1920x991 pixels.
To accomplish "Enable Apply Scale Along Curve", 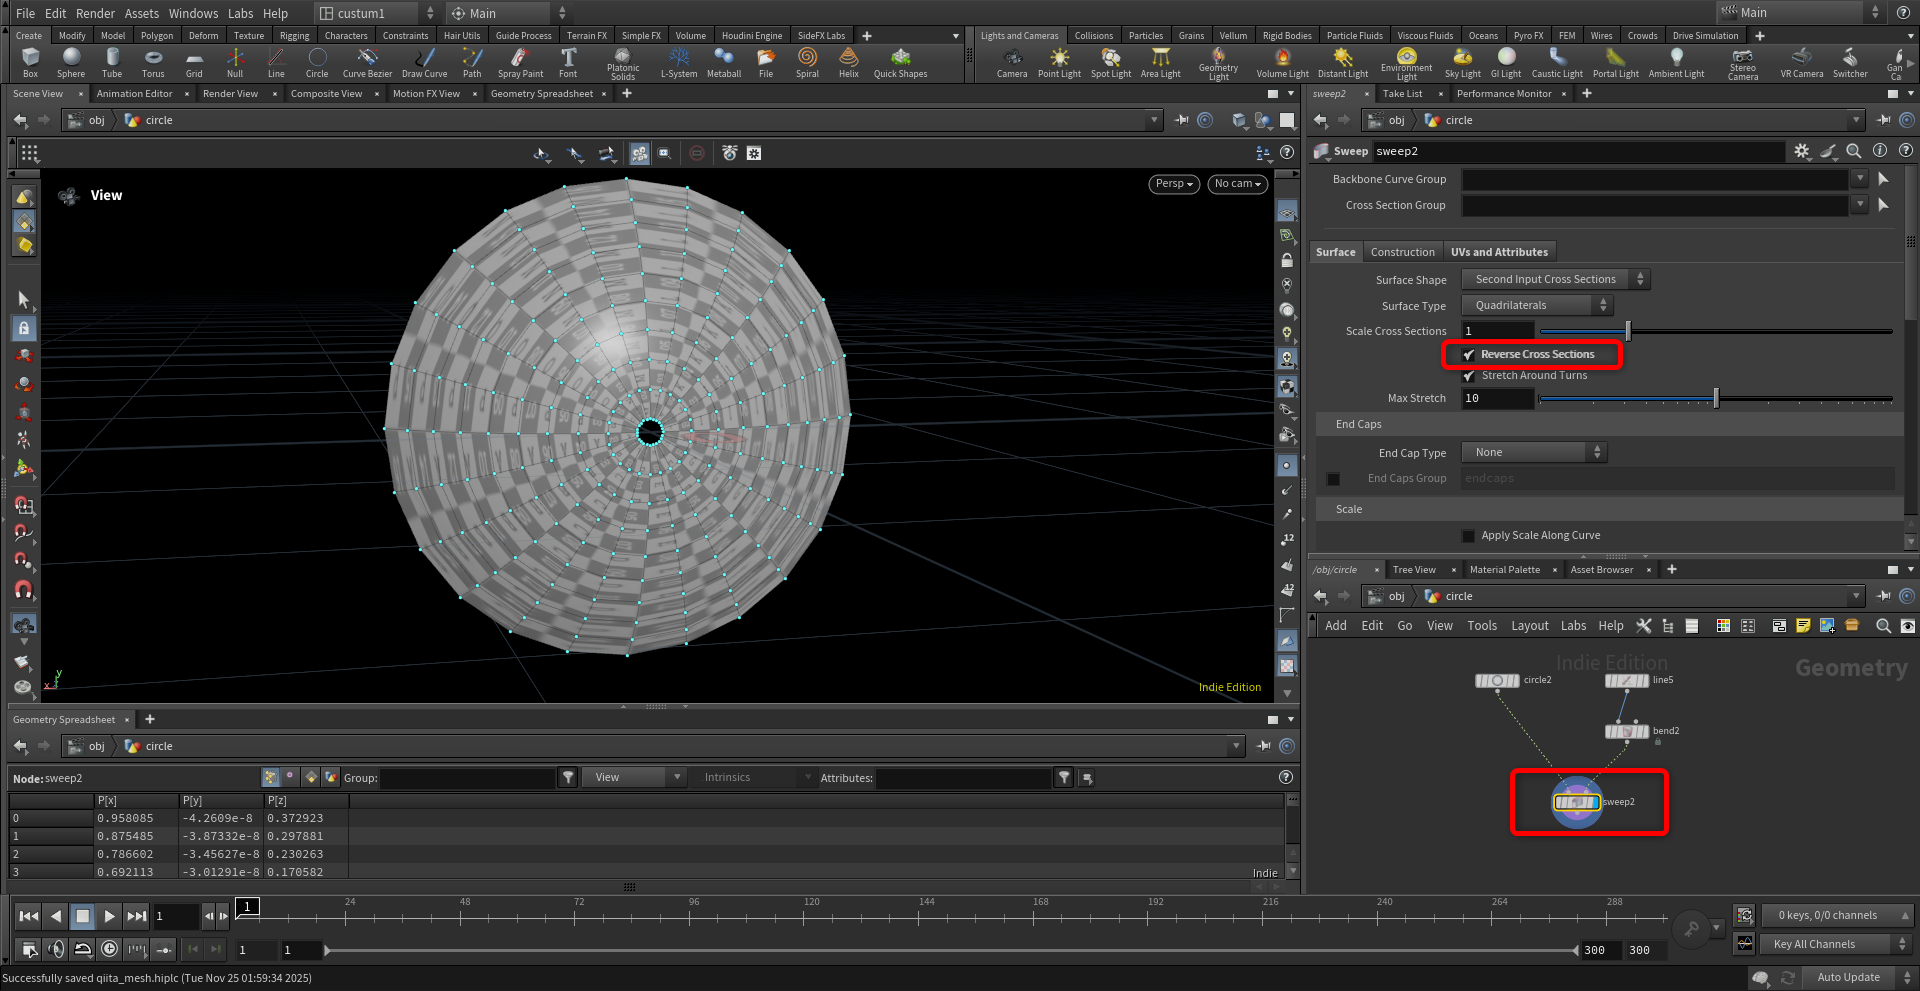I will pyautogui.click(x=1468, y=536).
